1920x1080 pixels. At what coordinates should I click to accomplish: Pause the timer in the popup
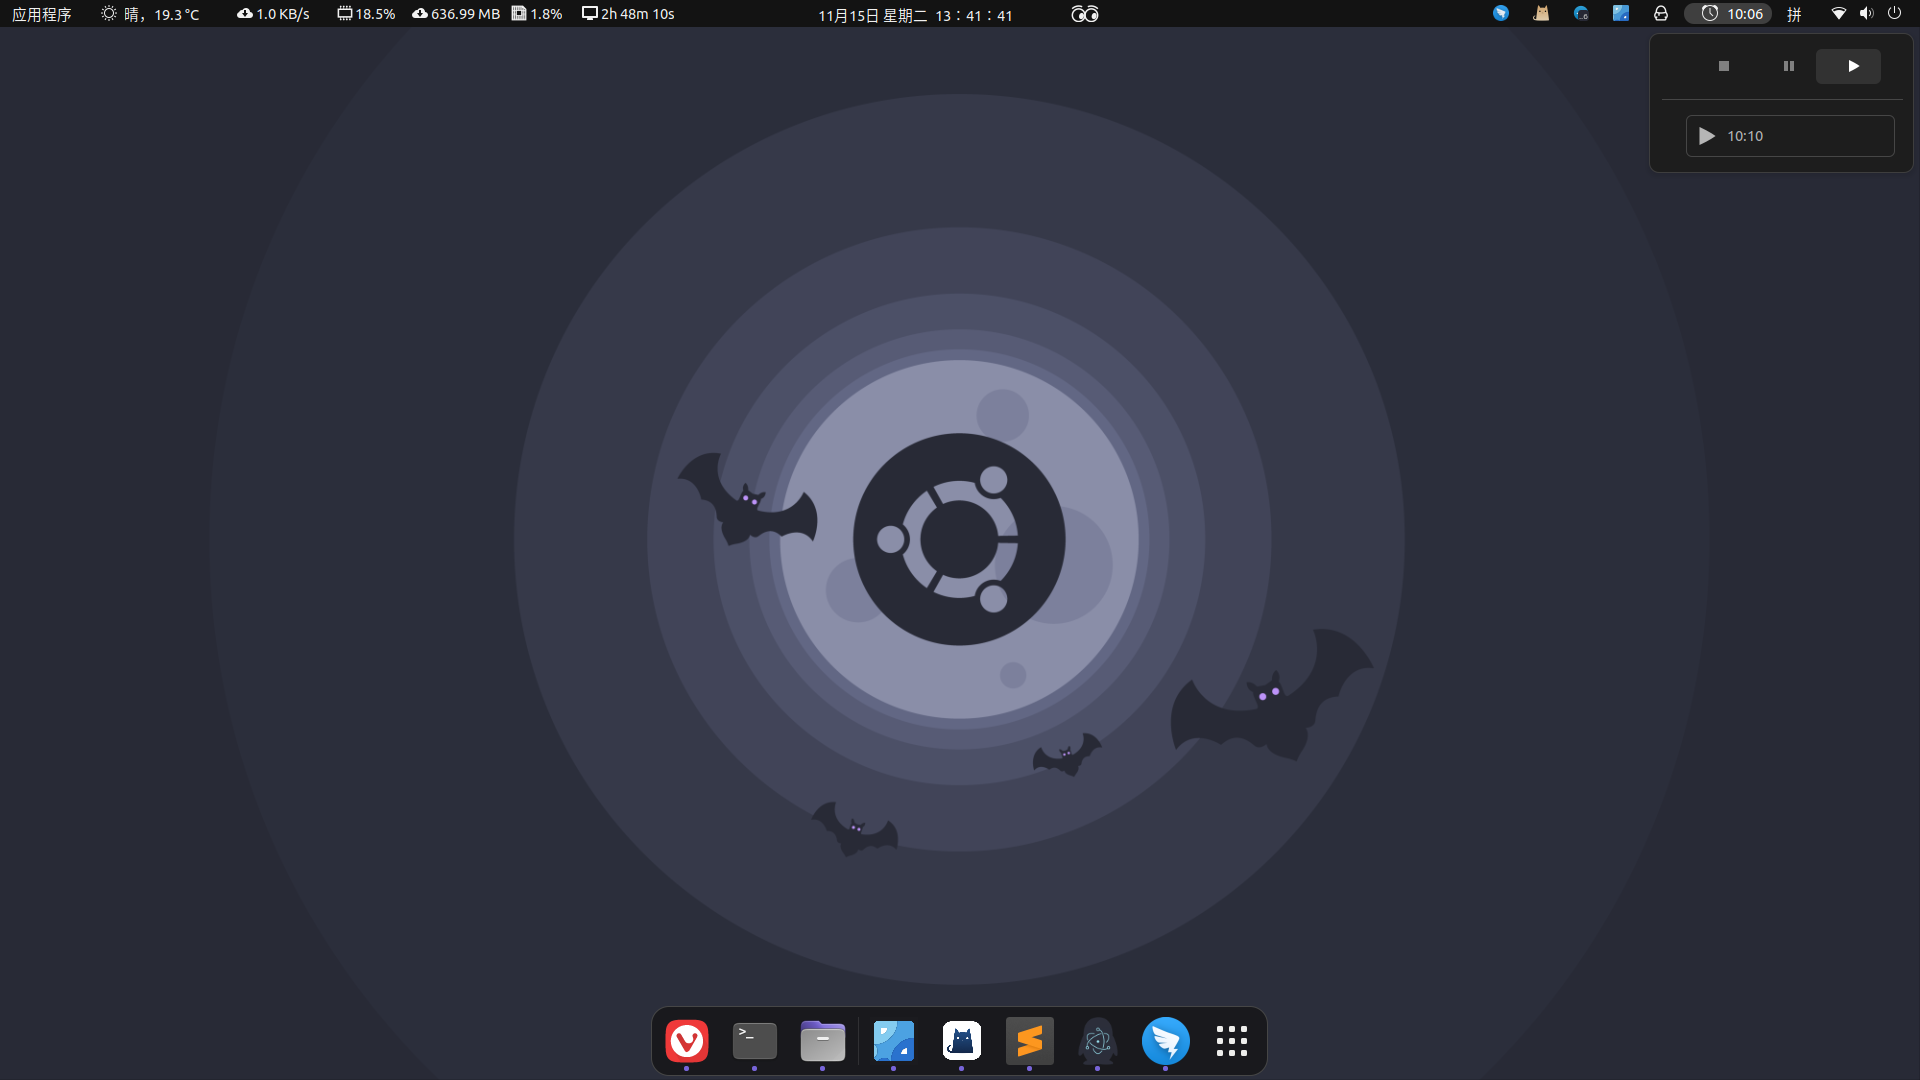(x=1789, y=66)
